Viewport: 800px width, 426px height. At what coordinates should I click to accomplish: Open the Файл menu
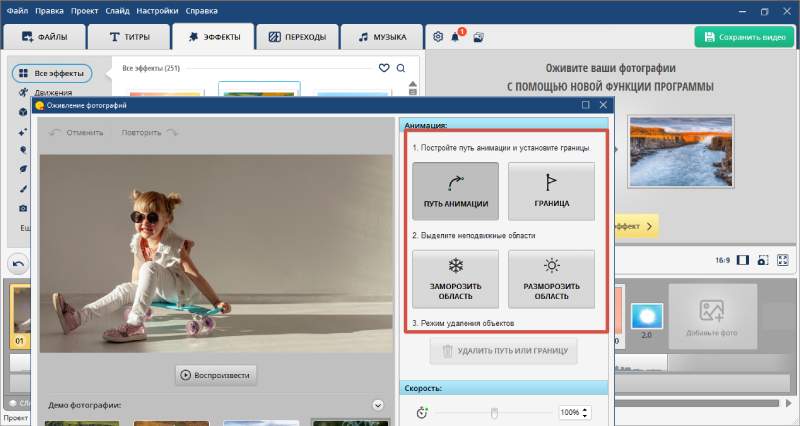[x=17, y=11]
